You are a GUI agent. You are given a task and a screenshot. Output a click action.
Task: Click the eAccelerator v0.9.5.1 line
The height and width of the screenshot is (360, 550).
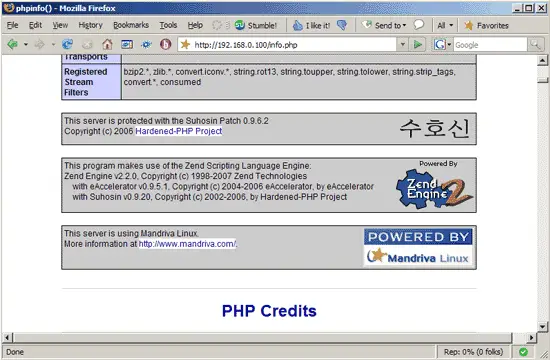click(223, 186)
